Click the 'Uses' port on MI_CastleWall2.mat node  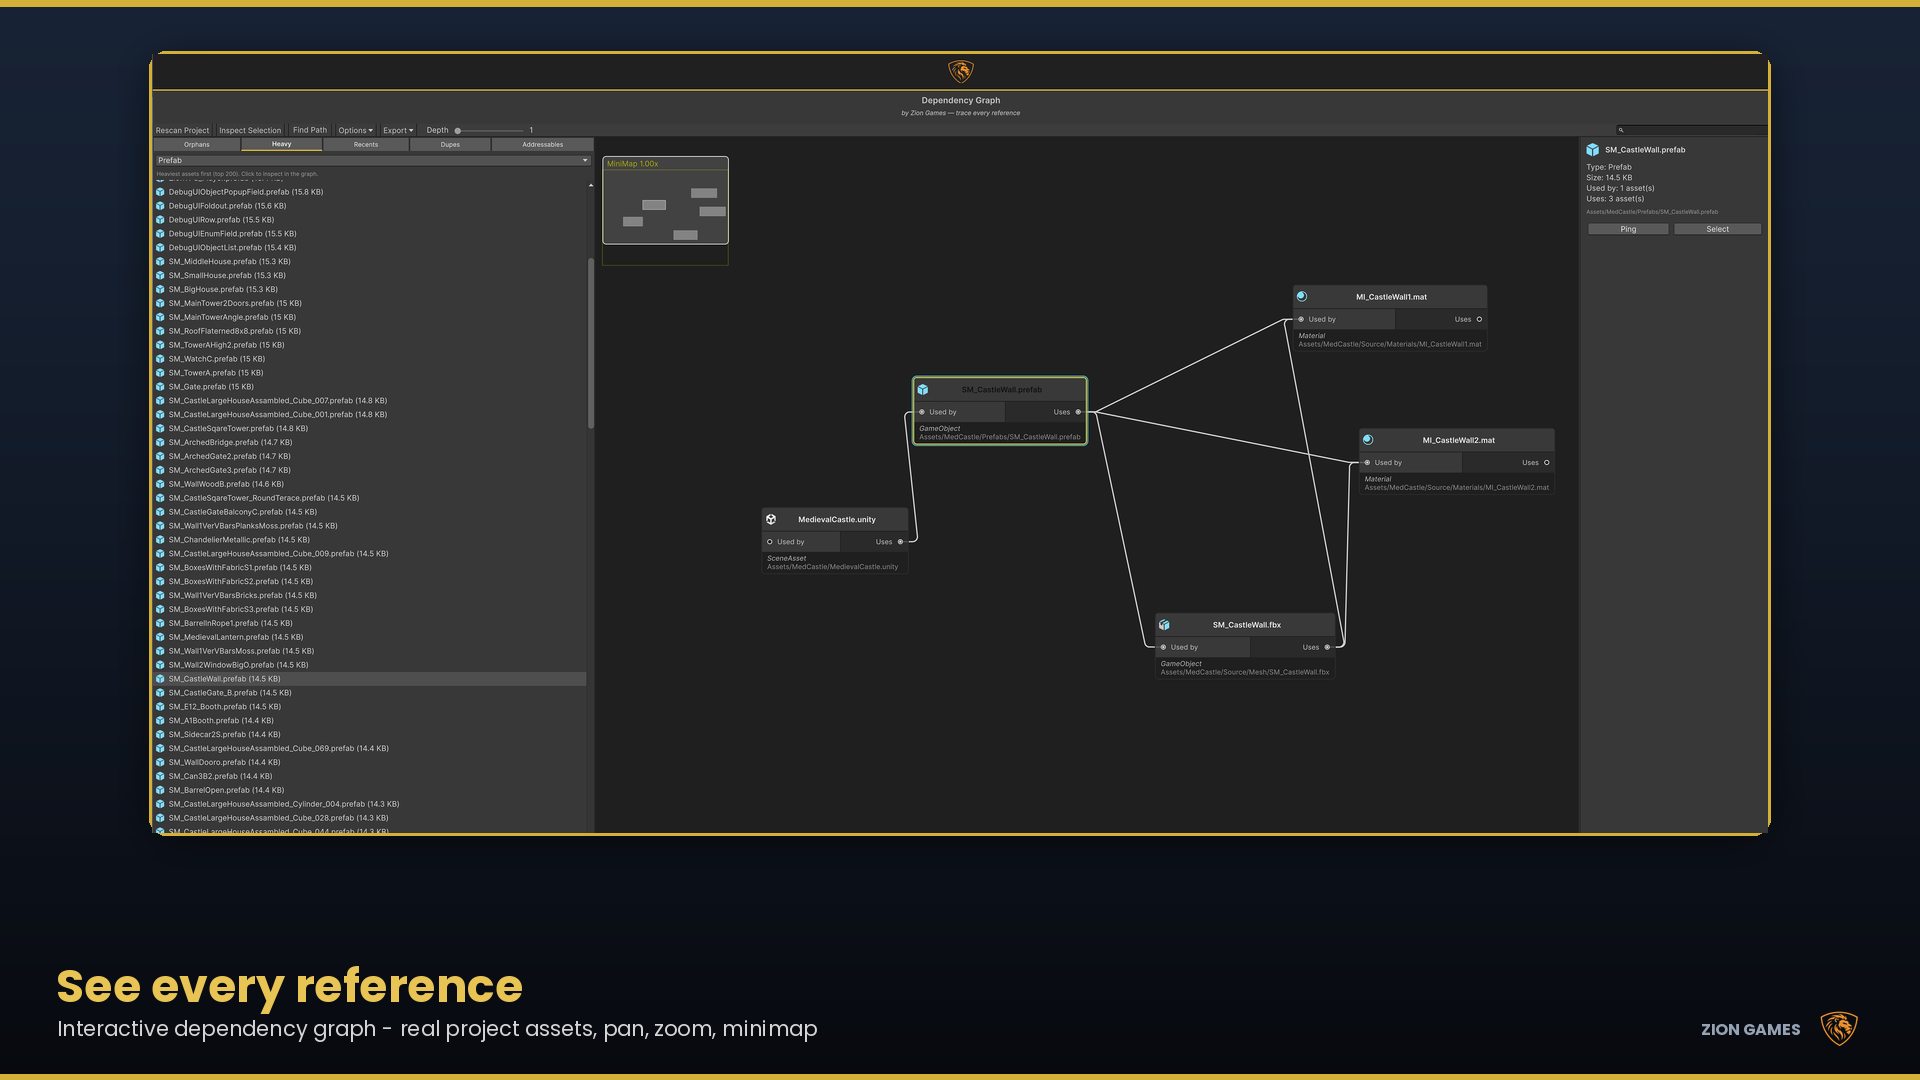1547,463
